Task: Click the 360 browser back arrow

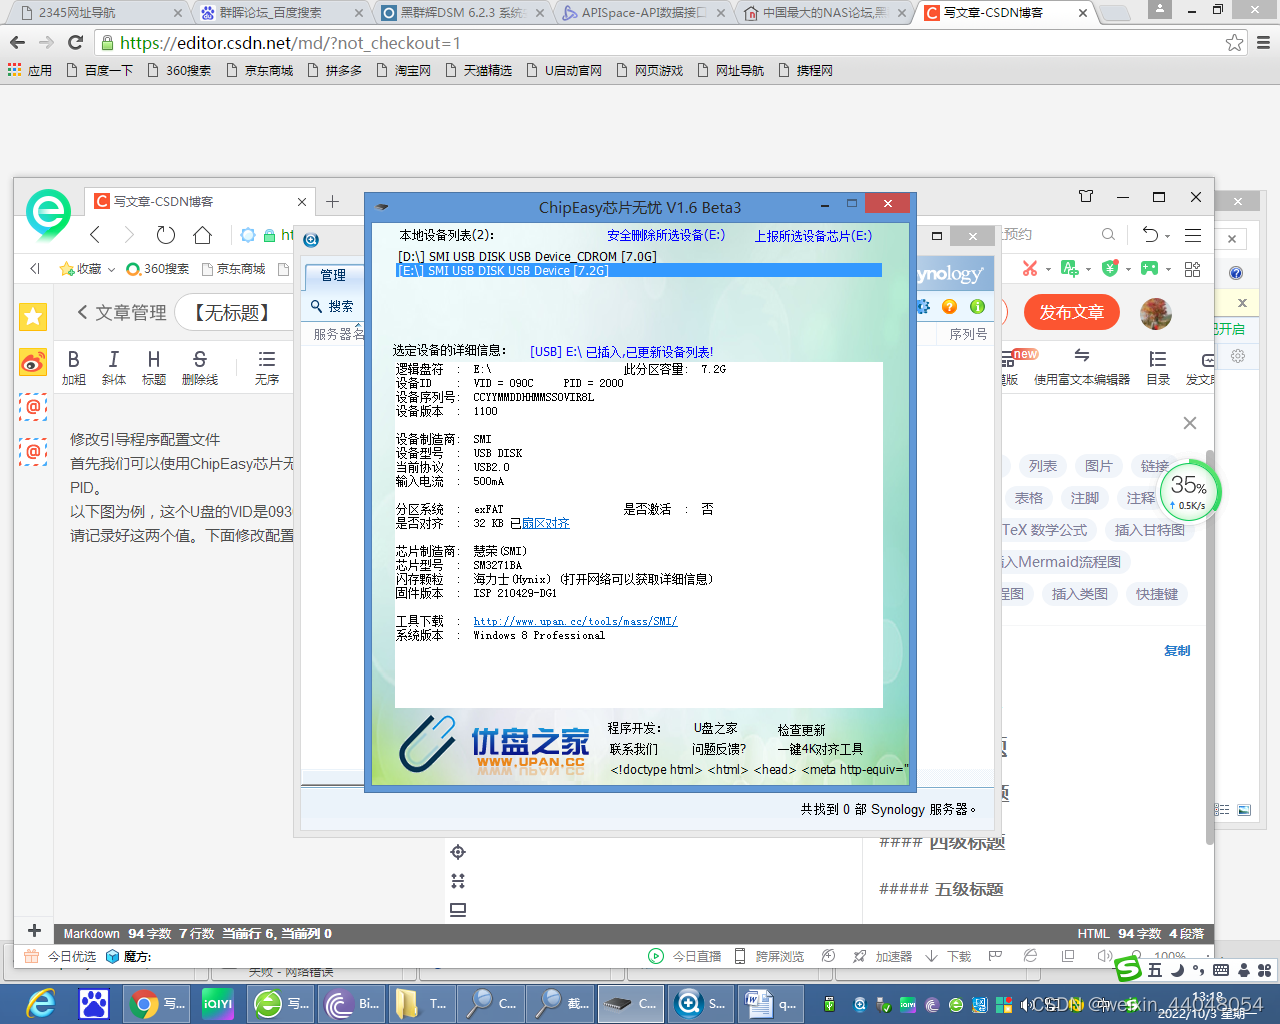Action: coord(95,235)
